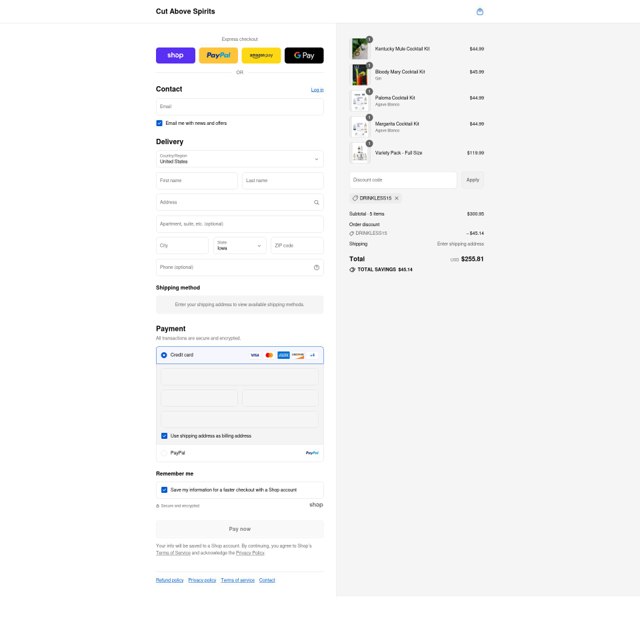Viewport: 640px width, 623px height.
Task: Click the card expiration date field
Action: (199, 398)
